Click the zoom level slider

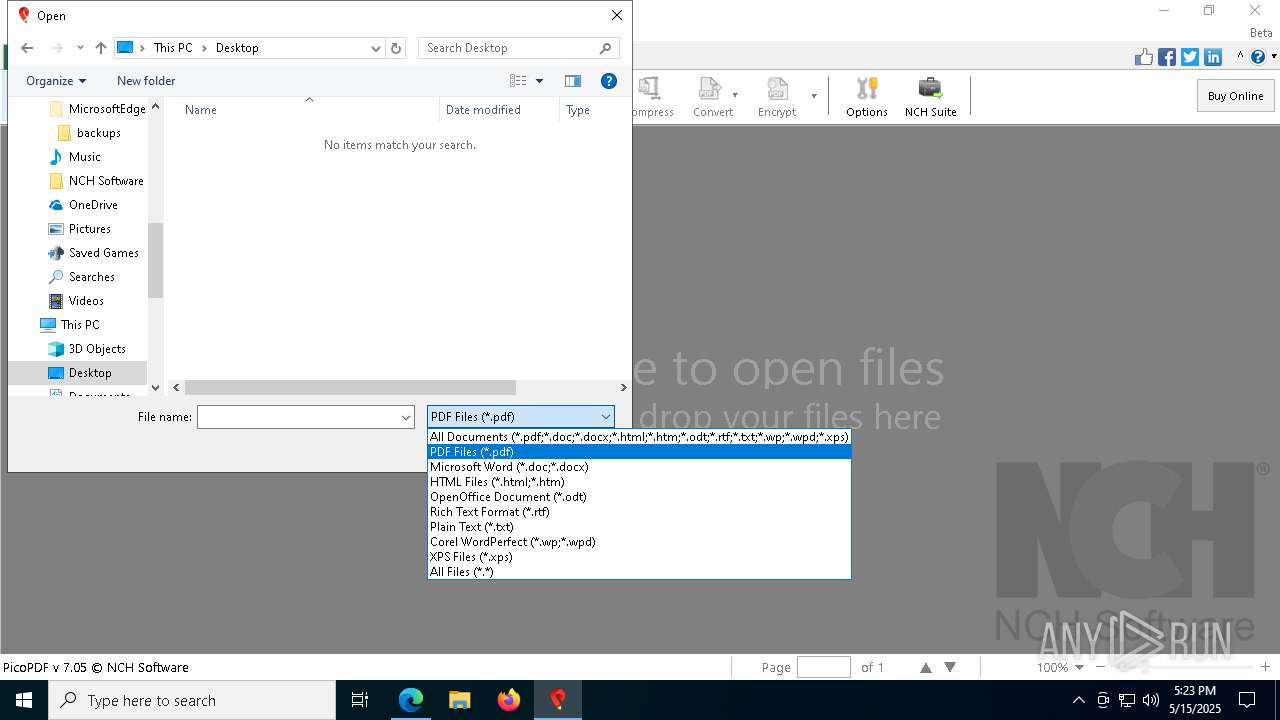tap(1183, 667)
